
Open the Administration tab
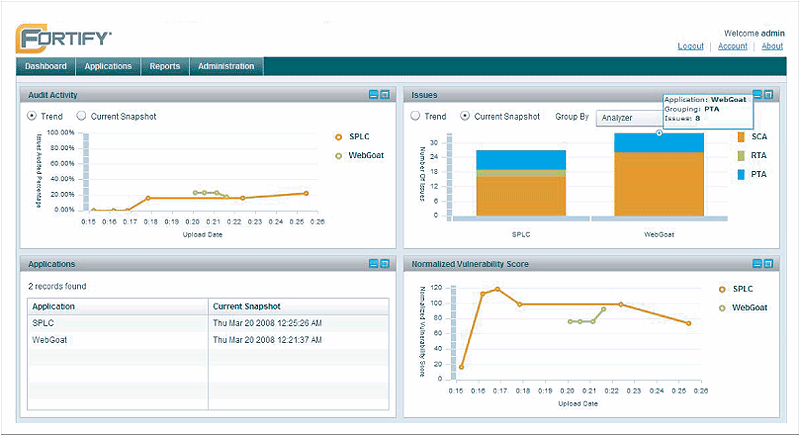click(227, 67)
